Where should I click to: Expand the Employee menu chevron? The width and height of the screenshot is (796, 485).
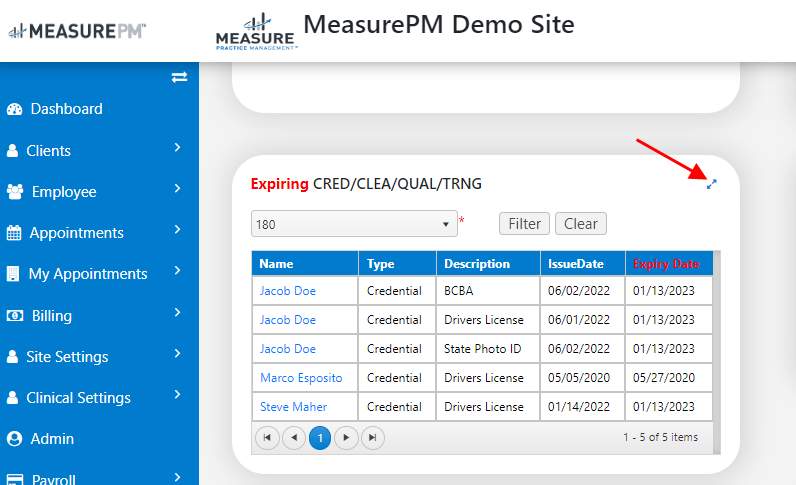pyautogui.click(x=177, y=188)
